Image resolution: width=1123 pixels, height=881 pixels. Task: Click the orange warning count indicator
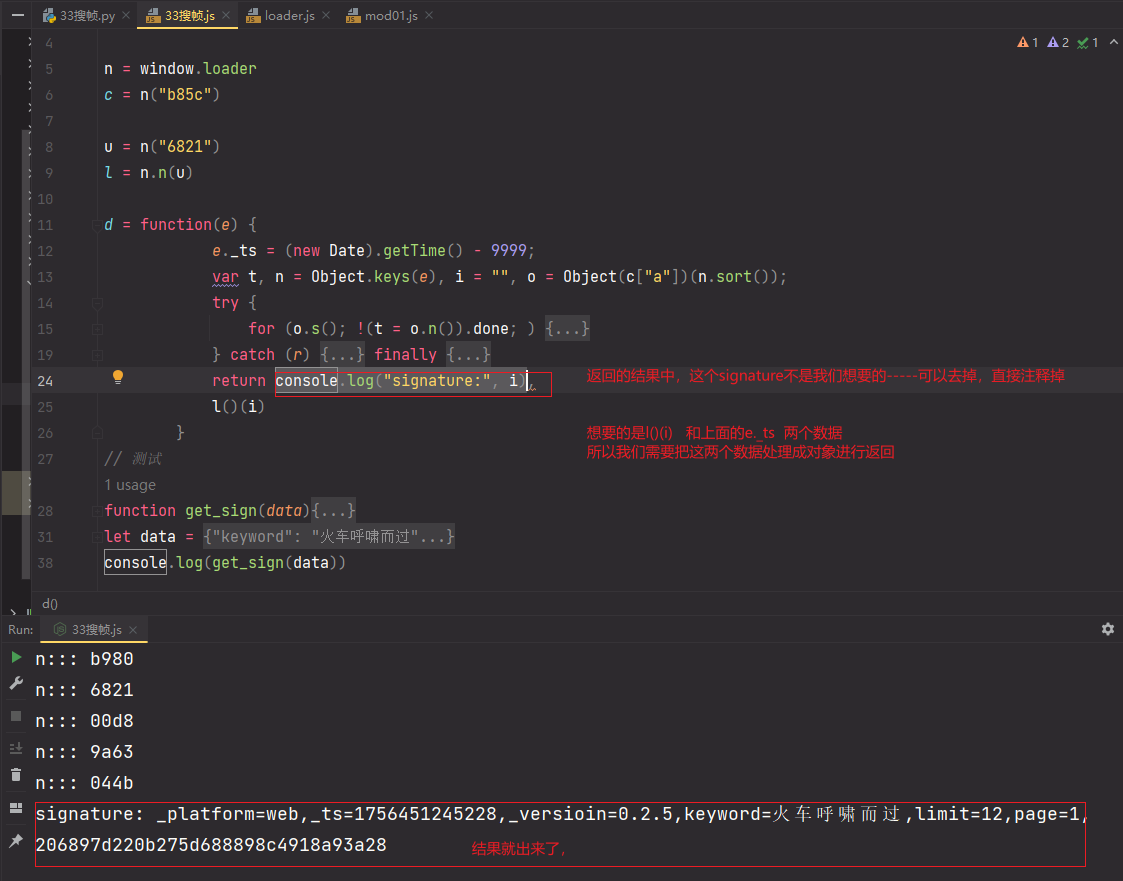click(1028, 42)
